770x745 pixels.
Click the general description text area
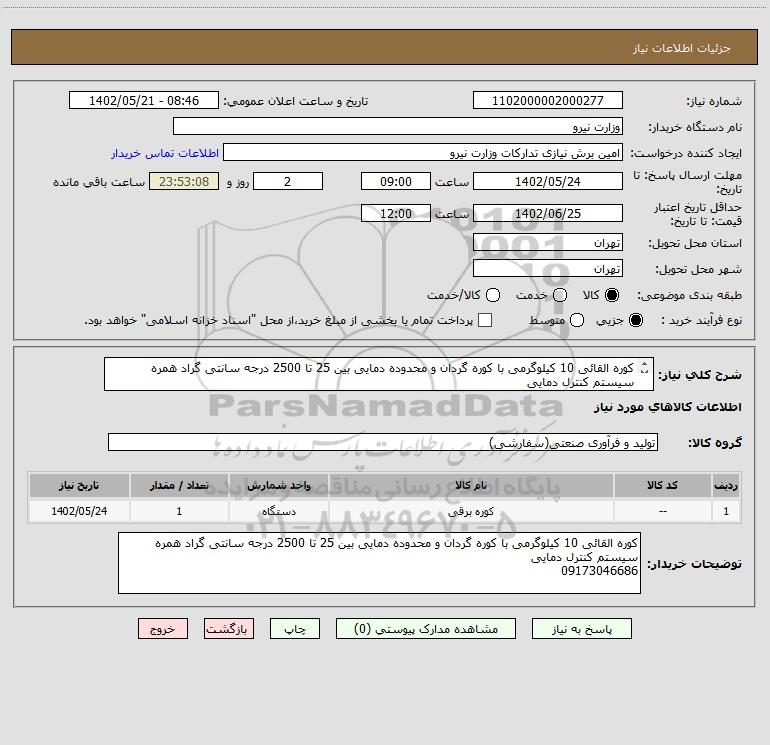(x=379, y=374)
